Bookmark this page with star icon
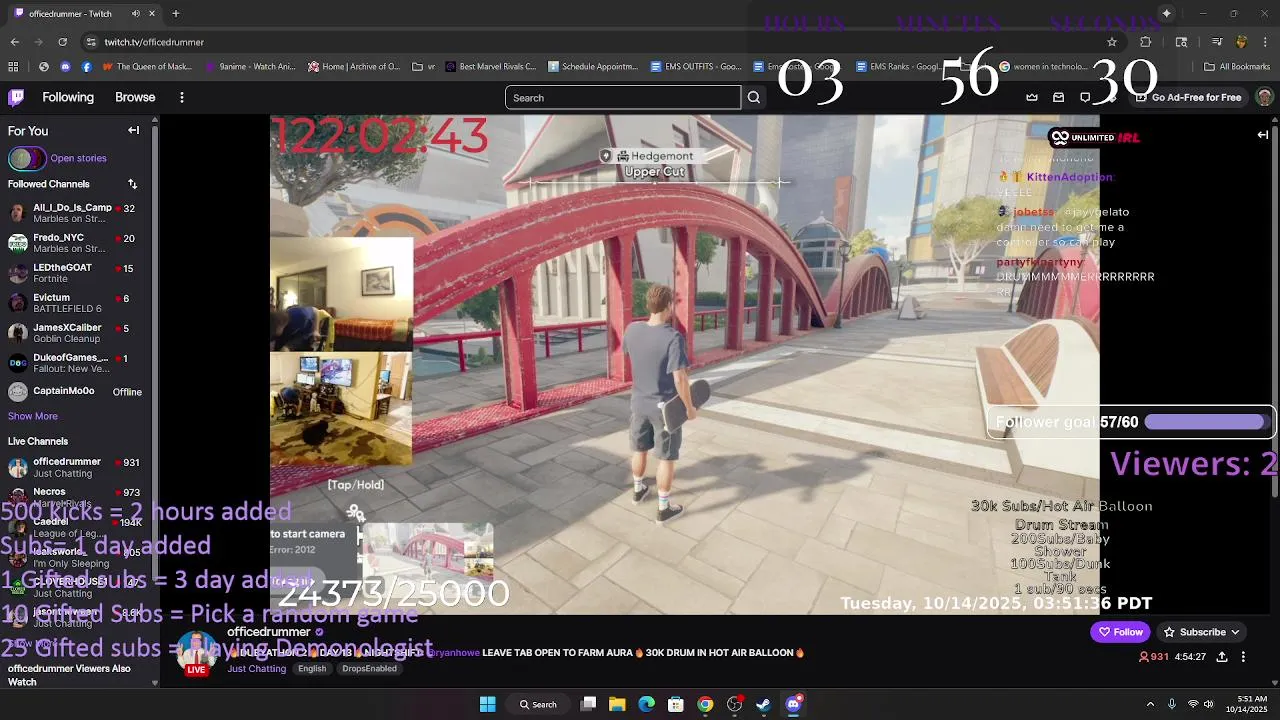This screenshot has height=720, width=1280. 1111,42
